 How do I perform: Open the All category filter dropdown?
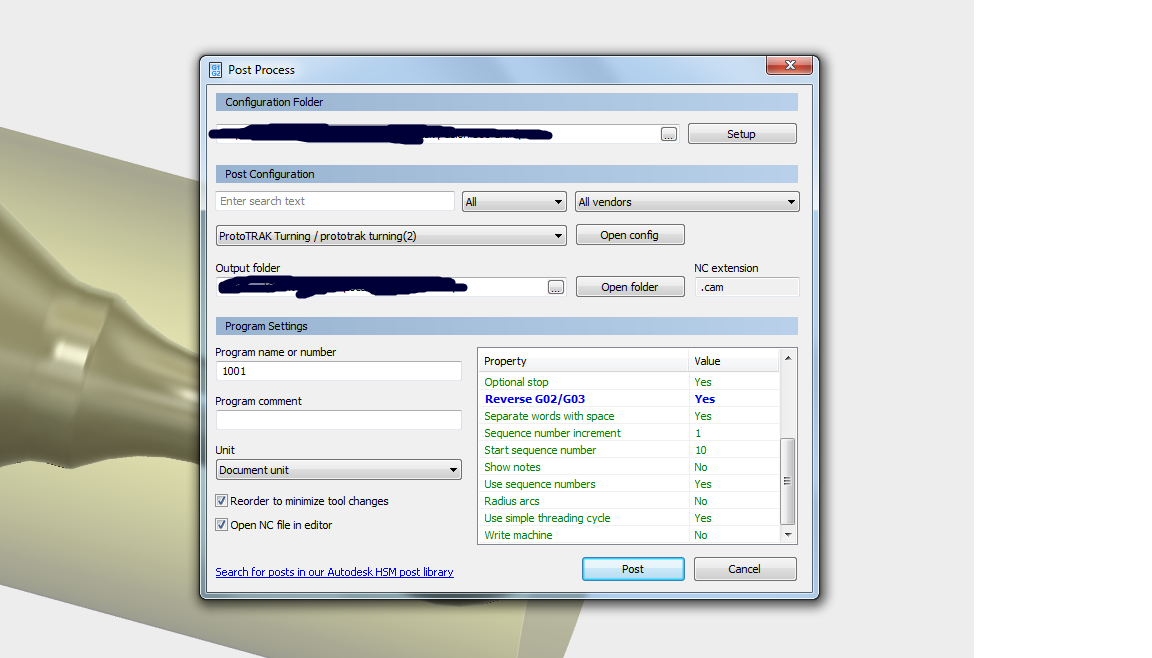[514, 202]
